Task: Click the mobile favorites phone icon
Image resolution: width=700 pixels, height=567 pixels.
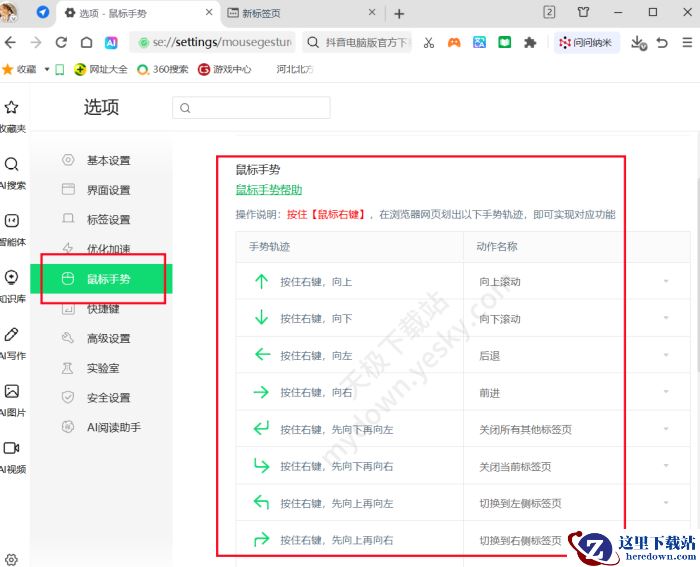Action: (x=60, y=69)
